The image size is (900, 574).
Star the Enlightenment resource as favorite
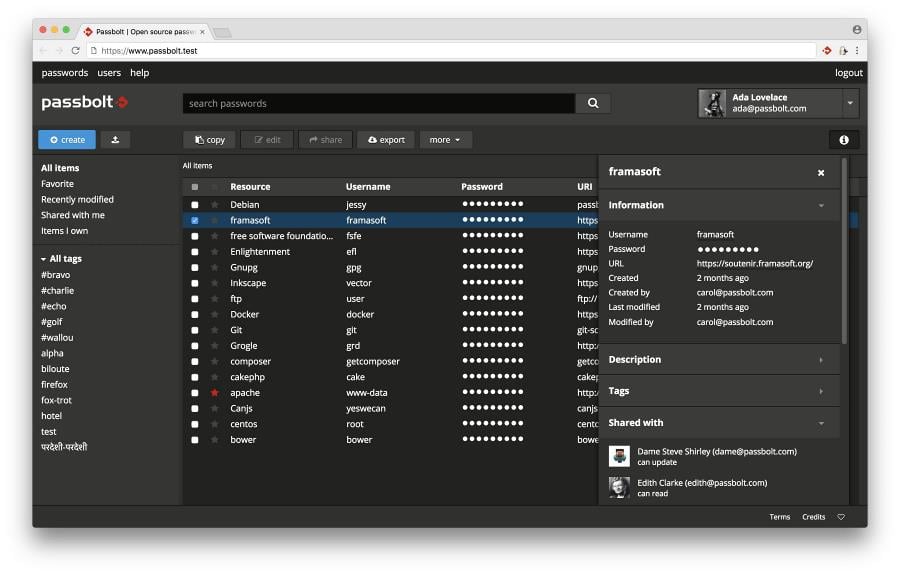click(x=215, y=251)
